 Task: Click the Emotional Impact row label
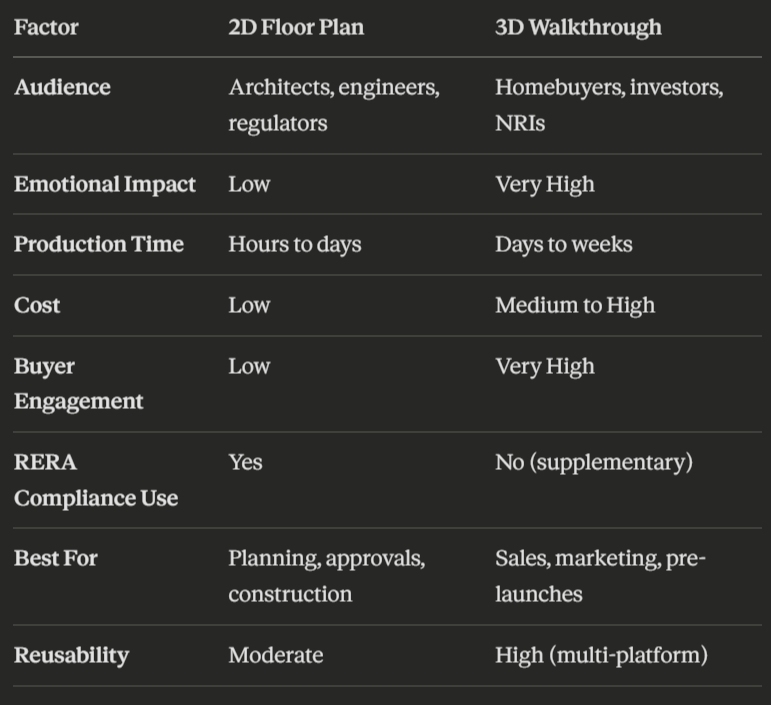click(x=105, y=184)
